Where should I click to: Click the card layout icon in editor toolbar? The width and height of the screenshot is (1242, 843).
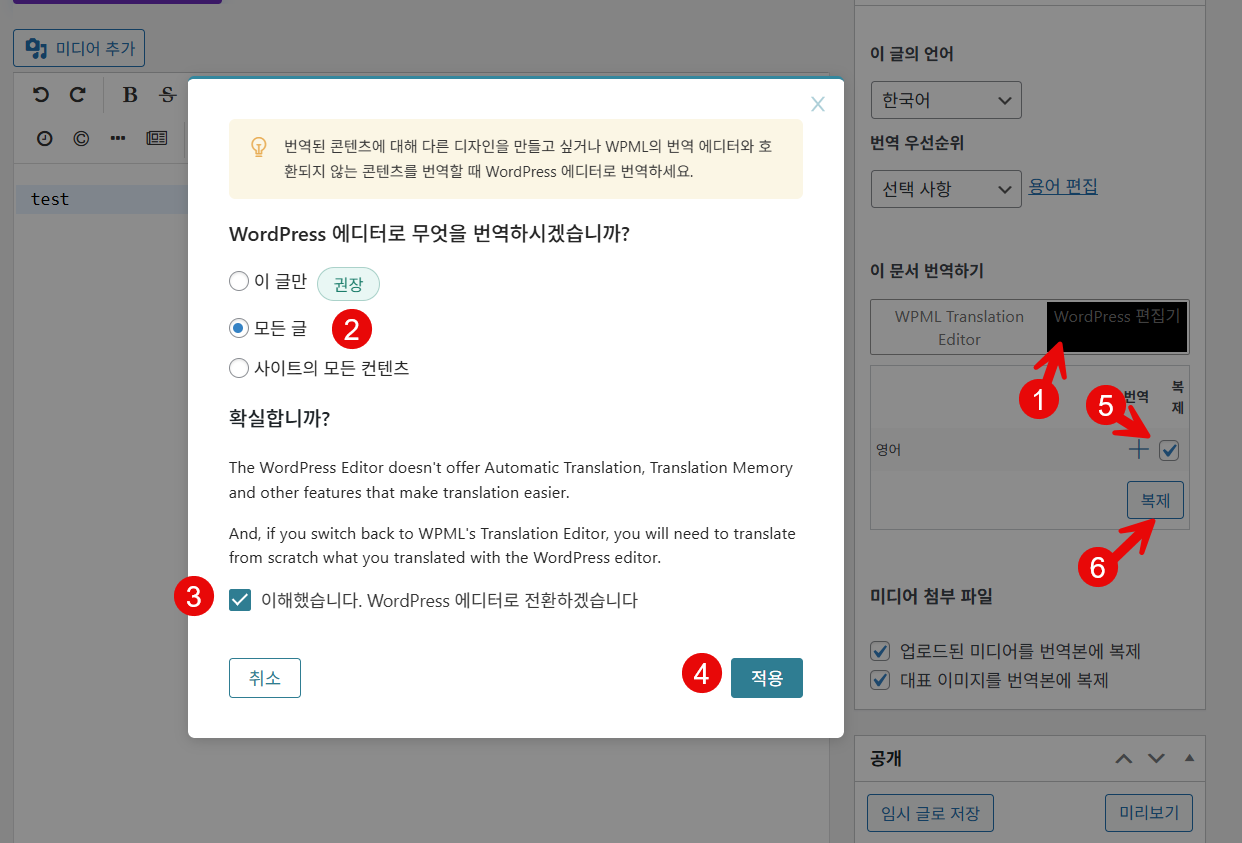(157, 139)
